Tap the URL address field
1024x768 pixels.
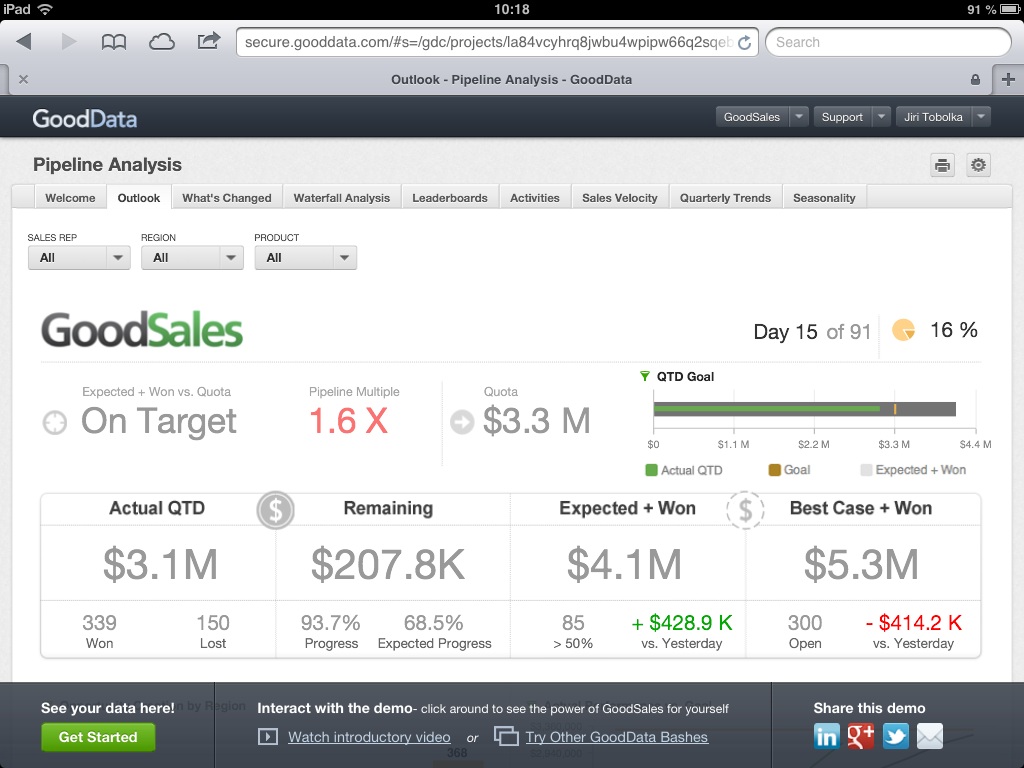pos(497,42)
